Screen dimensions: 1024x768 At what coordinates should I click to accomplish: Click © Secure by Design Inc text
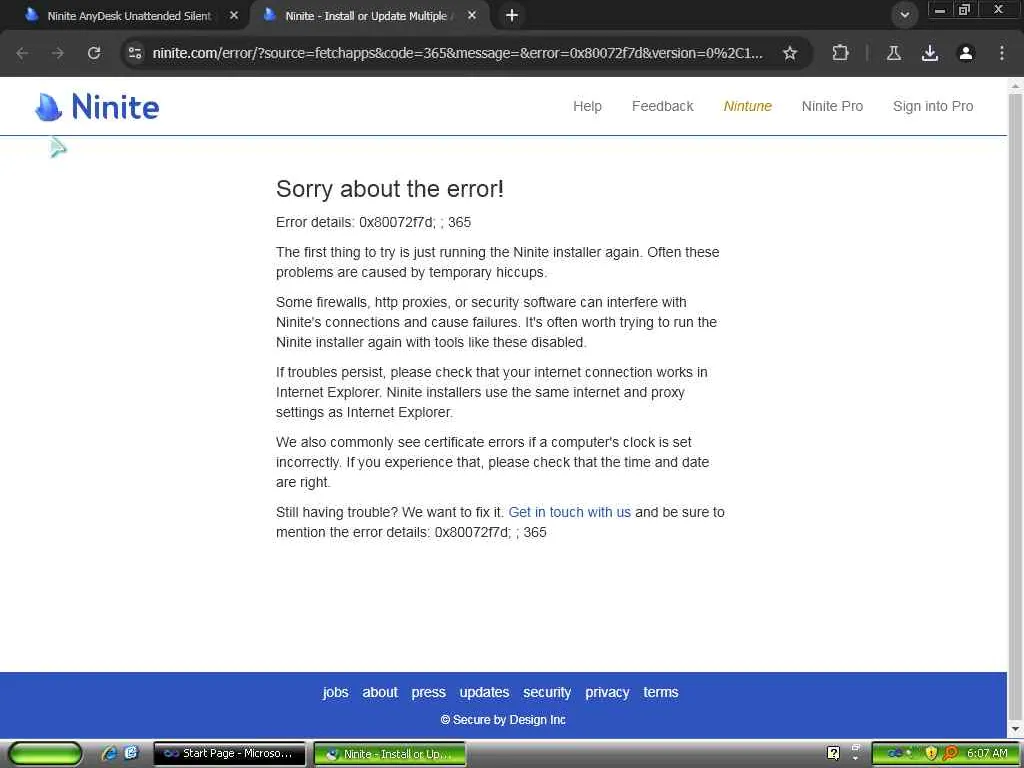[x=503, y=720]
